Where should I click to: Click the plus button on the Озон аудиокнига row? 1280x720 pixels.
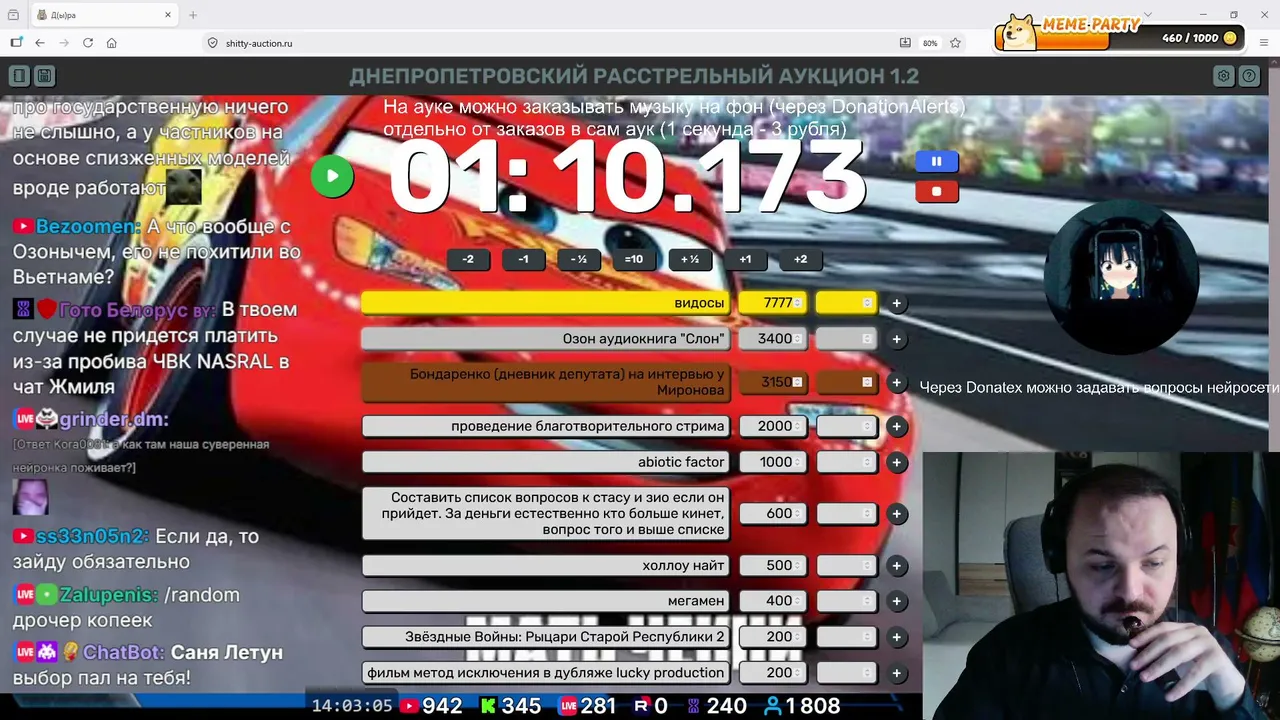click(896, 339)
